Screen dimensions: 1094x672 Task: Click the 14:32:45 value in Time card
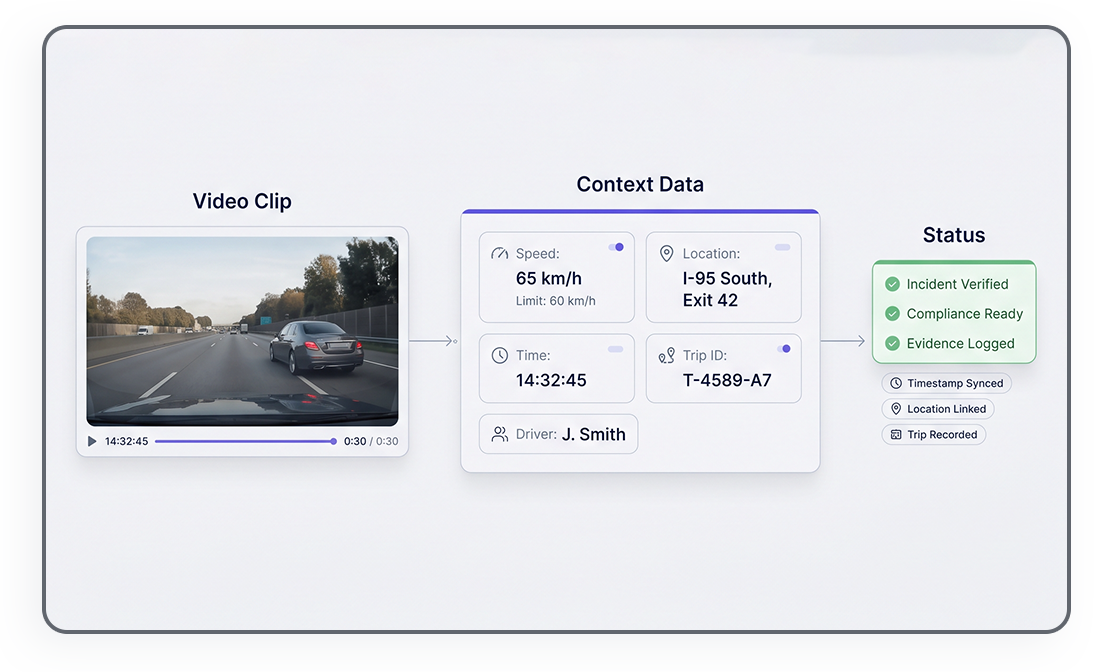(551, 380)
